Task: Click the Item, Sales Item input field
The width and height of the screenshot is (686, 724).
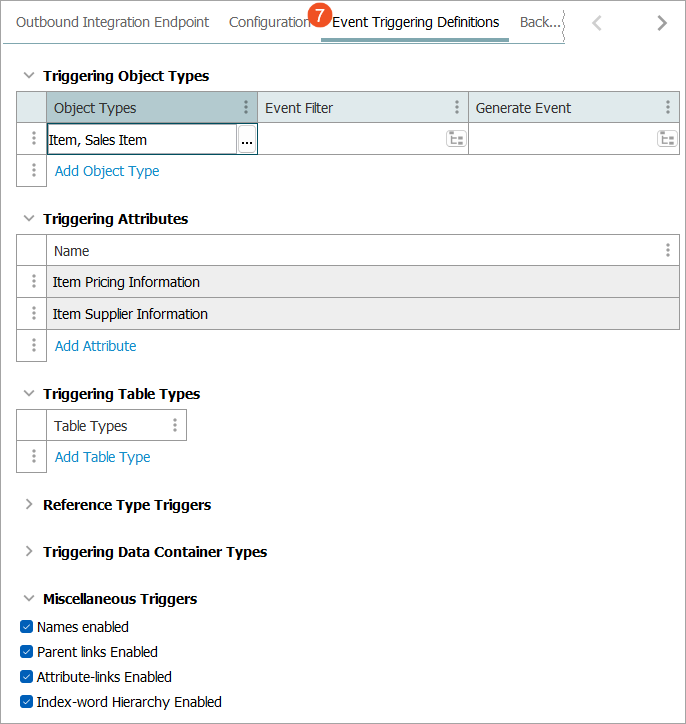Action: [140, 140]
